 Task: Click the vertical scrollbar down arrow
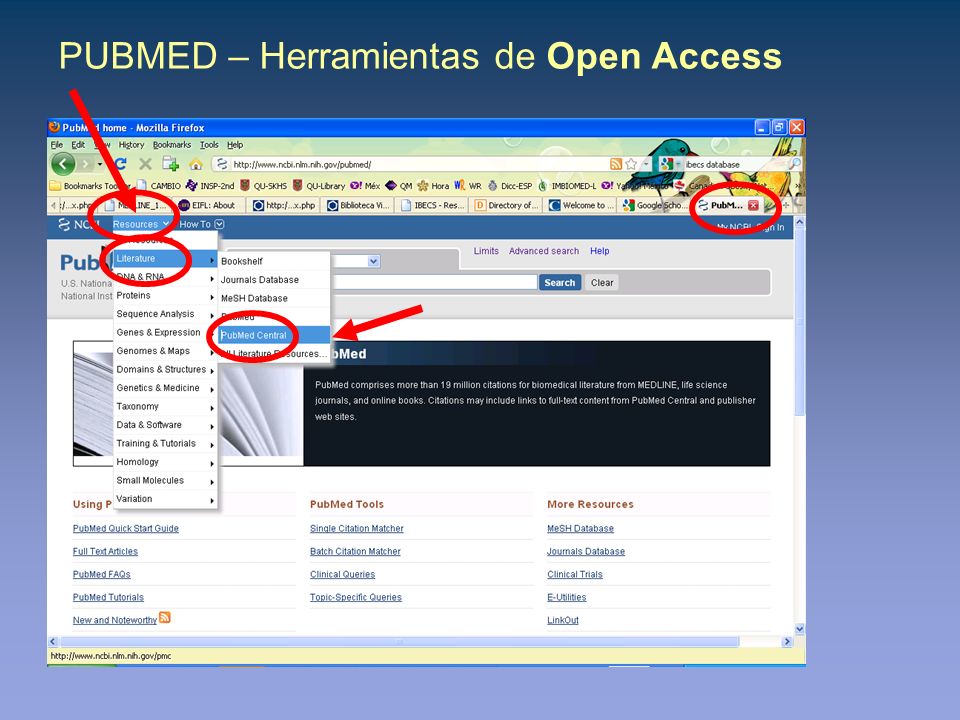tap(800, 629)
